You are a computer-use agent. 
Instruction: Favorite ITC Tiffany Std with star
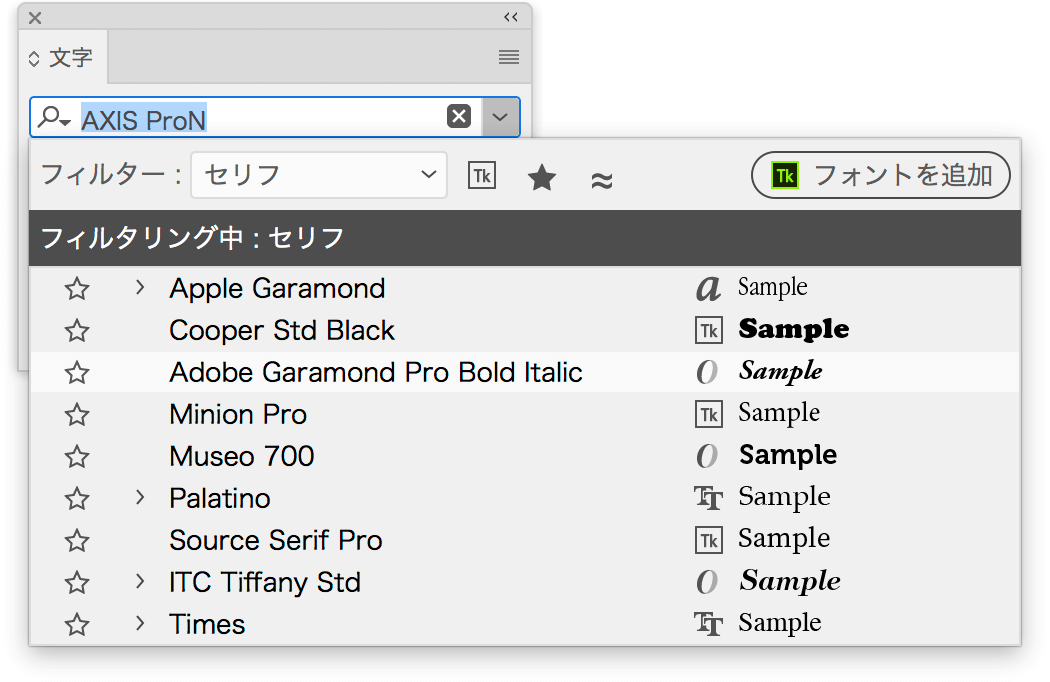pos(77,583)
